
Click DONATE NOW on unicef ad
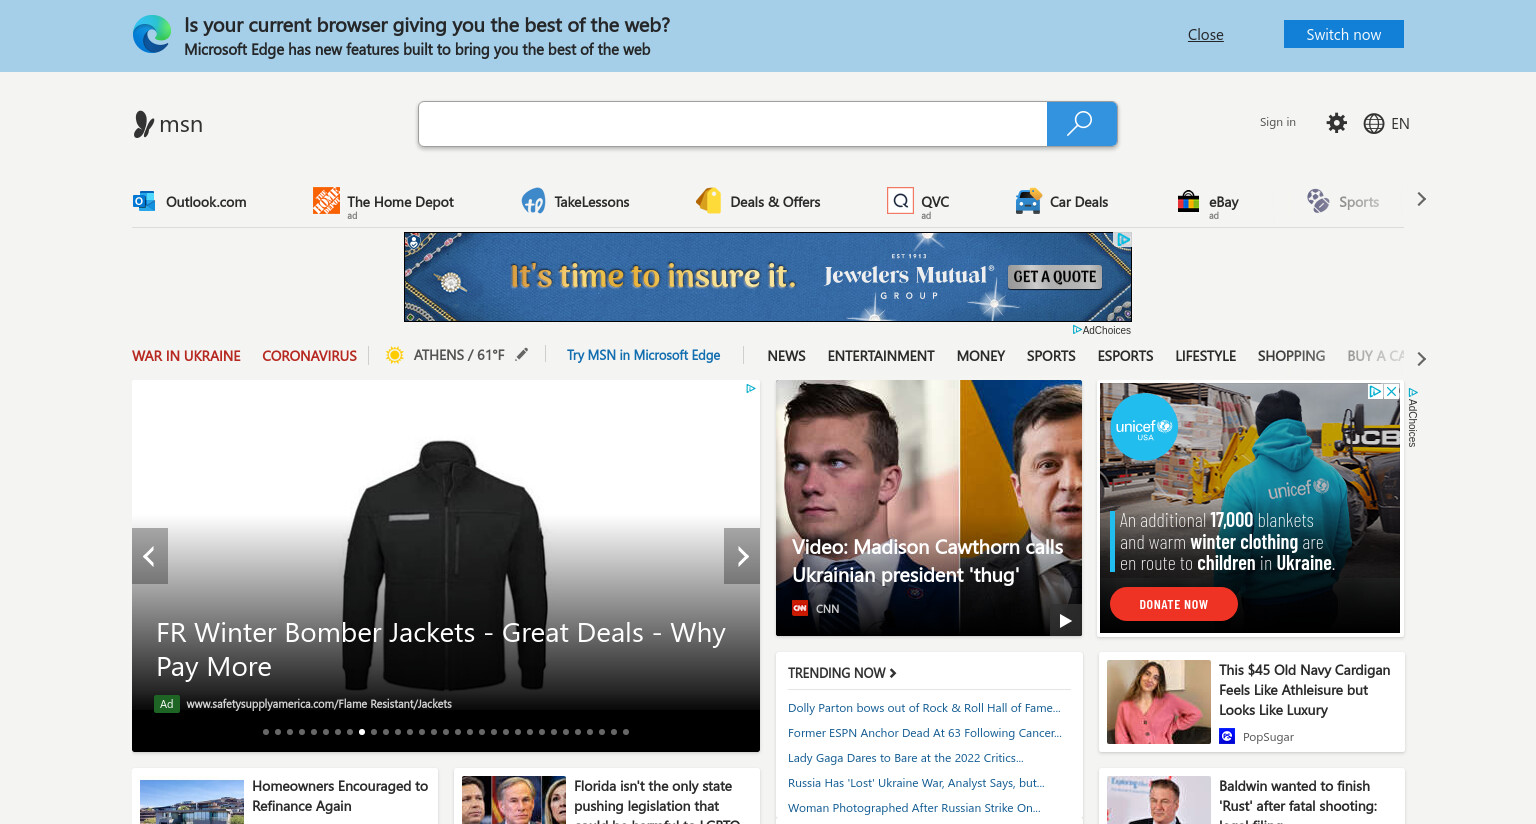click(x=1173, y=604)
